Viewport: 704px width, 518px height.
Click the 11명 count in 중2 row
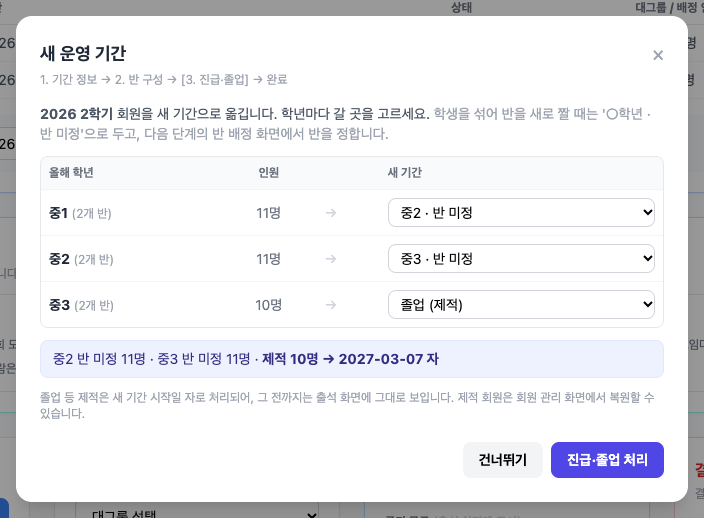(268, 259)
